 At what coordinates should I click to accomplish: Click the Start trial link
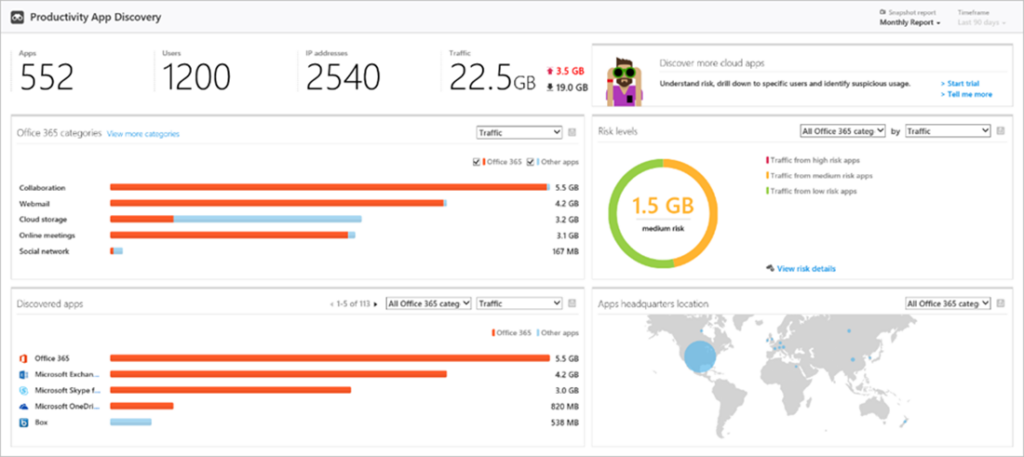coord(965,82)
